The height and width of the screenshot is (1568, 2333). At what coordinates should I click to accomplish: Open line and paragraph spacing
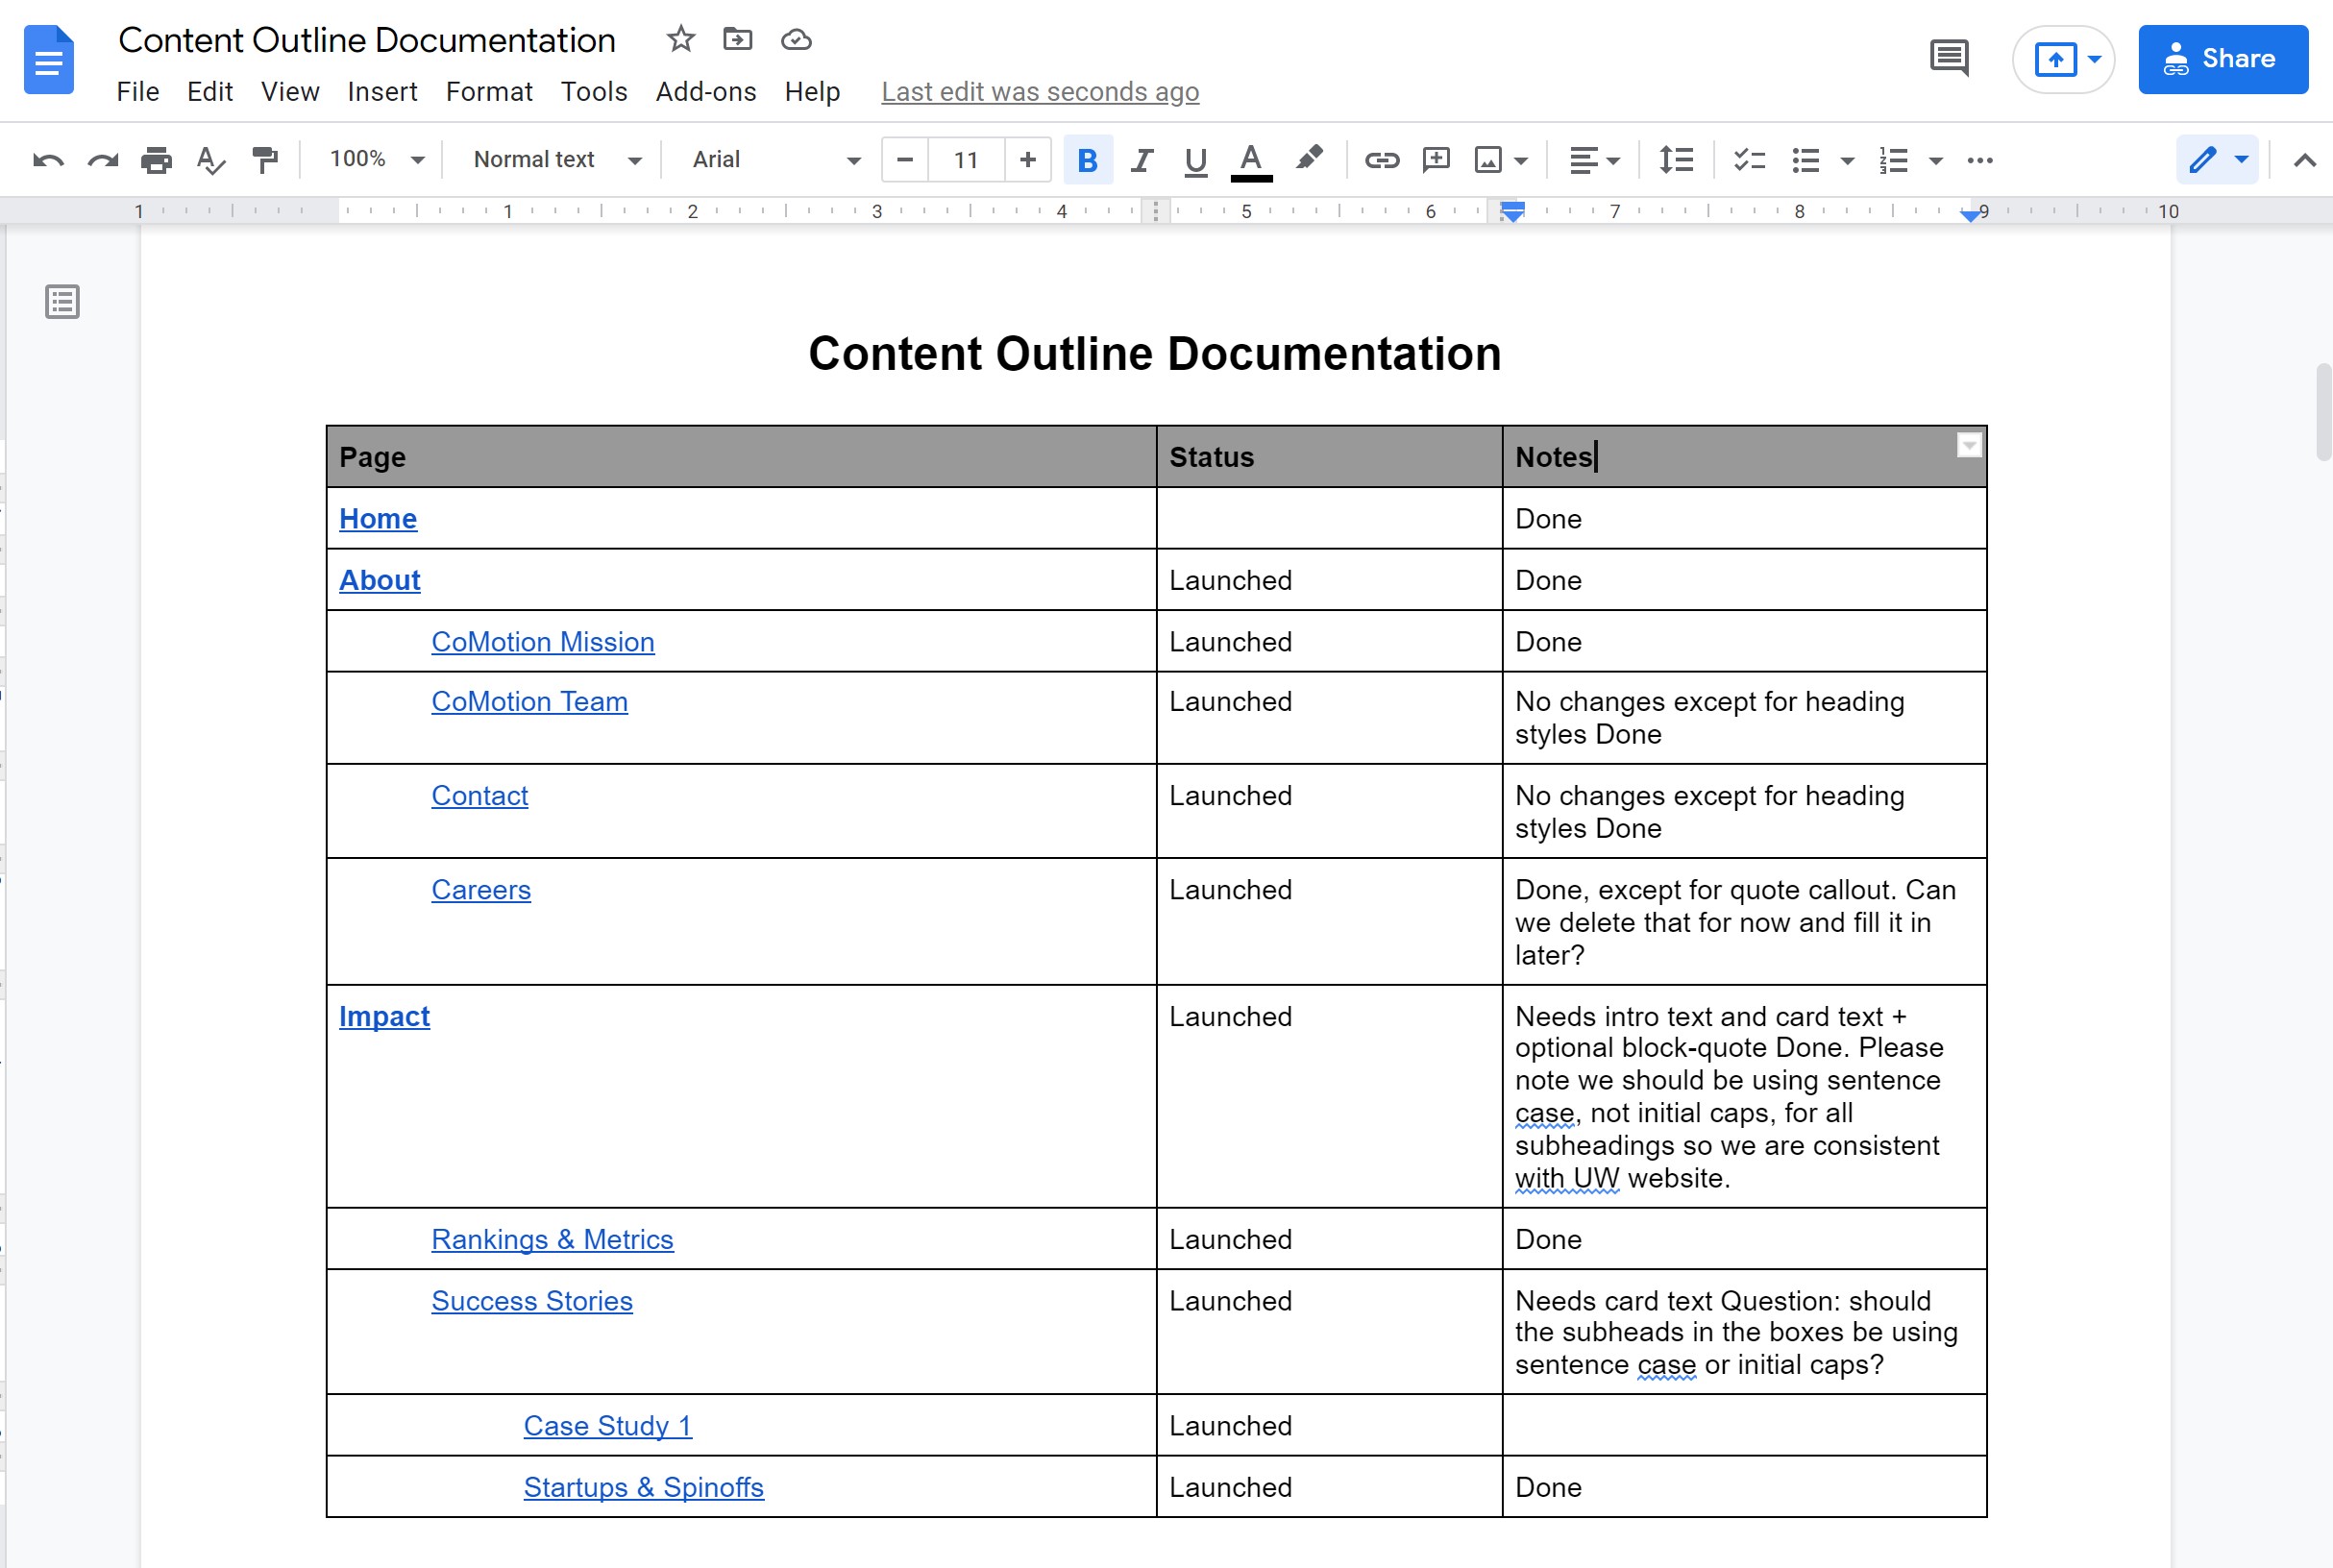coord(1676,160)
